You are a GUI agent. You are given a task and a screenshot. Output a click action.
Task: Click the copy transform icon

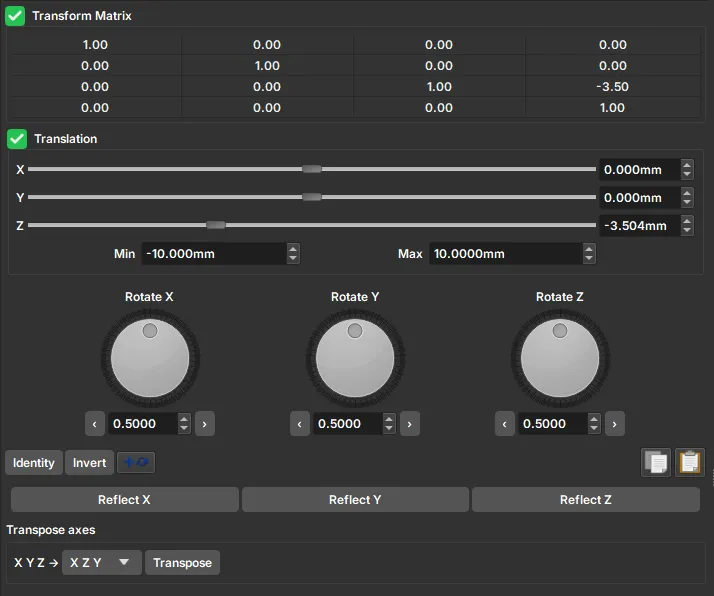point(657,463)
